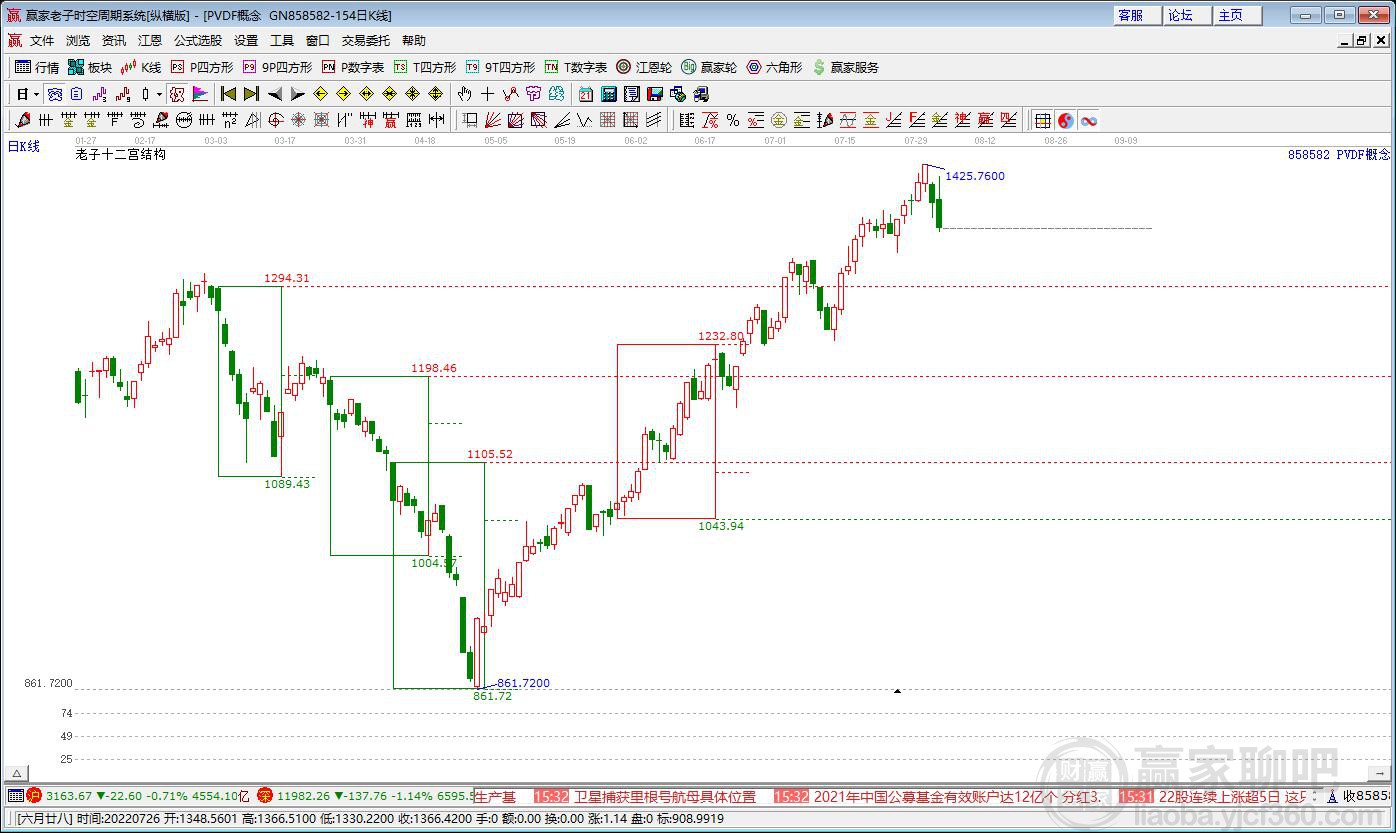
Task: Expand the candlestick style dropdown arrow
Action: [159, 94]
